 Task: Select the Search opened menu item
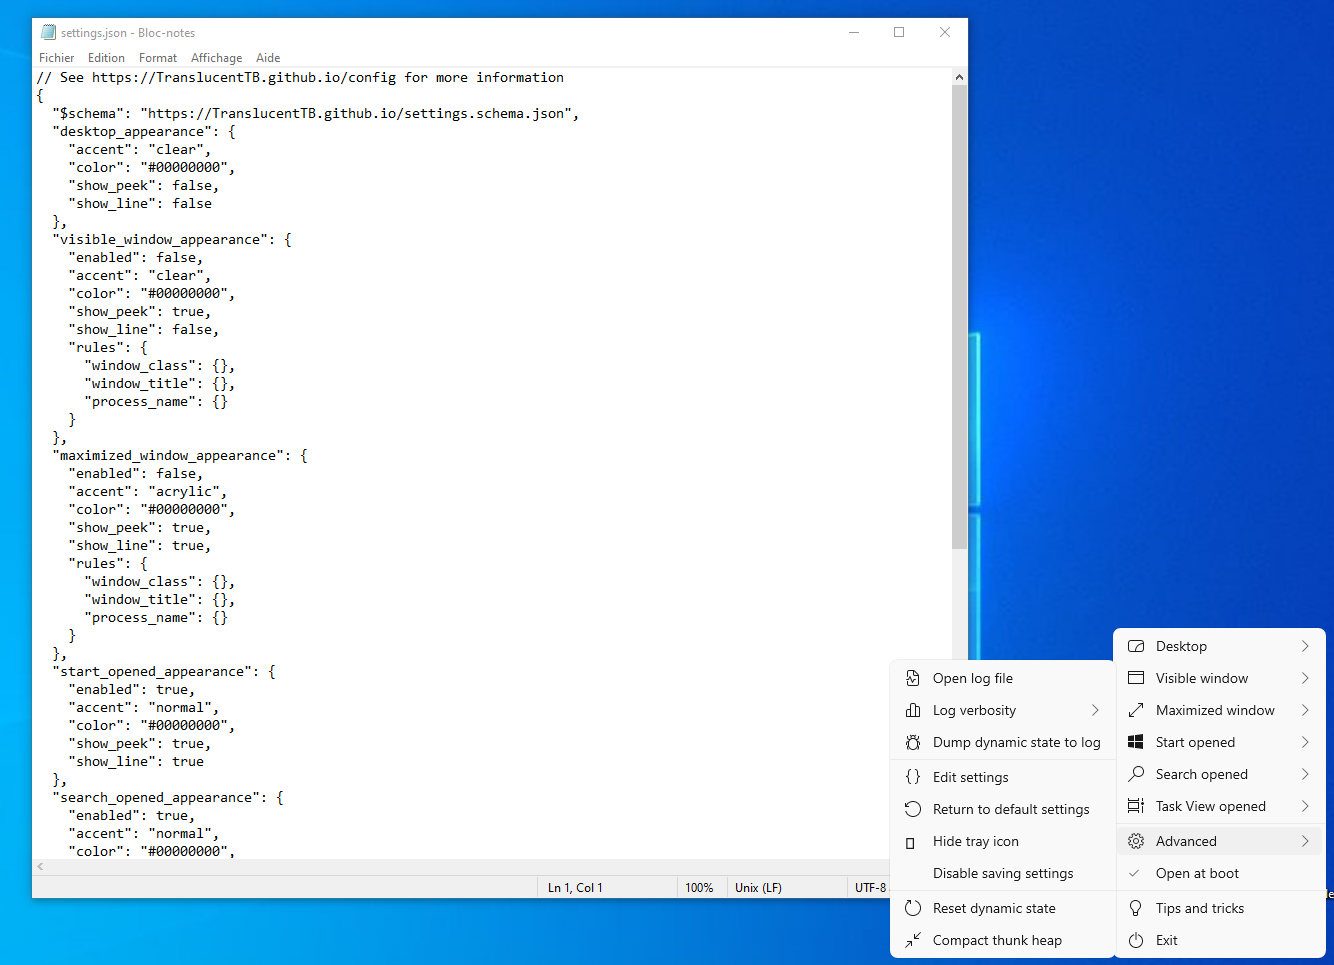1201,774
